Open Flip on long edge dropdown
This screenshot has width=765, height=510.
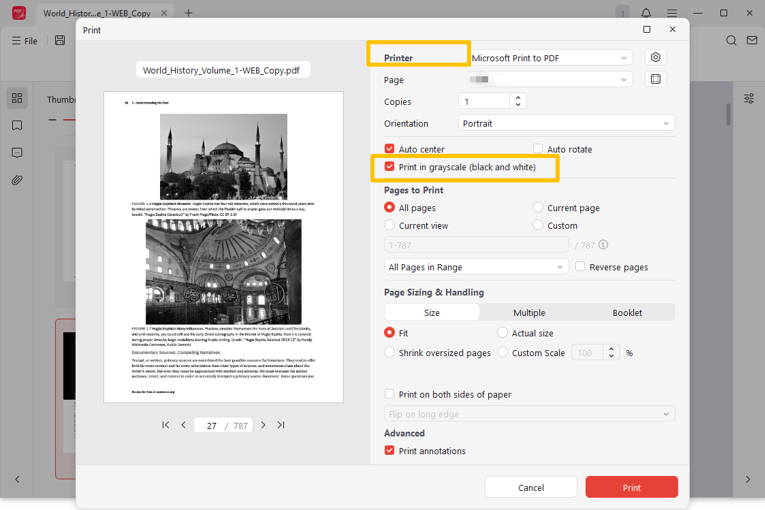(529, 414)
